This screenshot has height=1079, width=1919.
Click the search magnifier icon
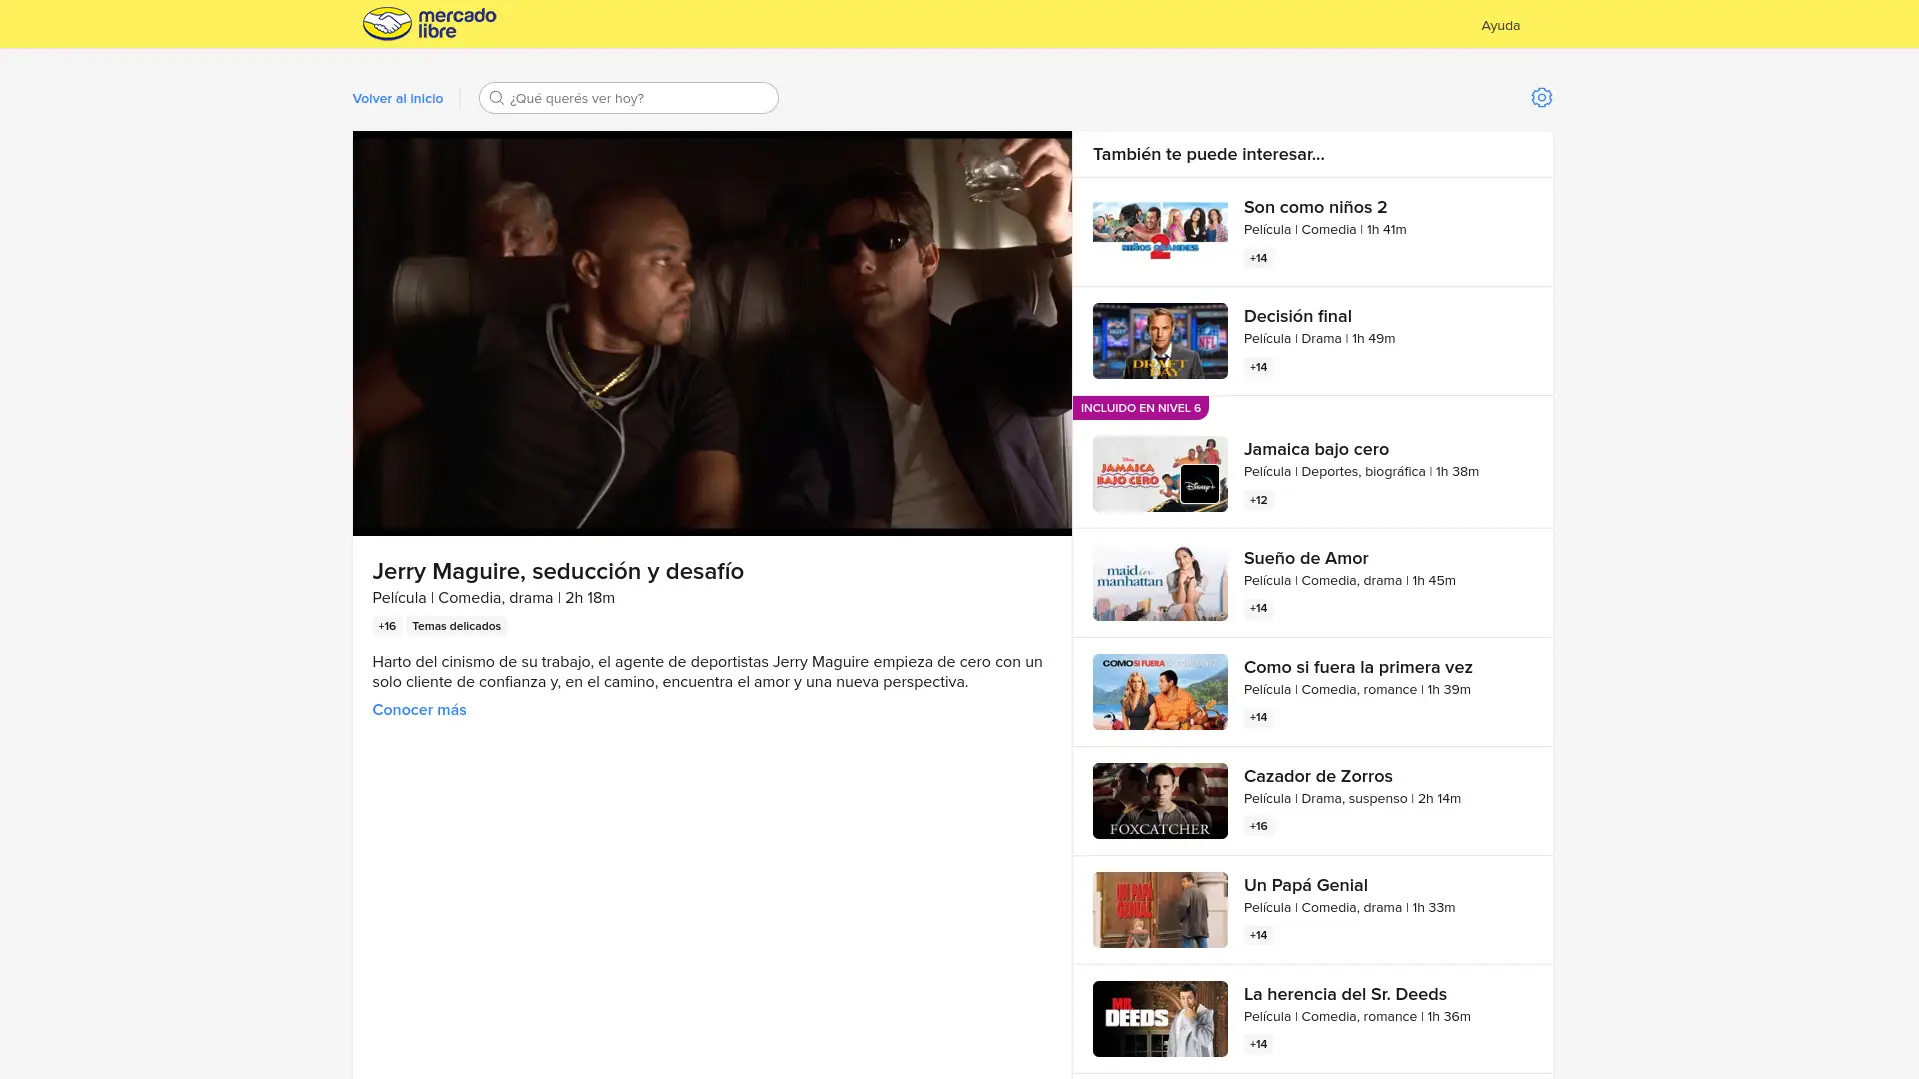(496, 98)
